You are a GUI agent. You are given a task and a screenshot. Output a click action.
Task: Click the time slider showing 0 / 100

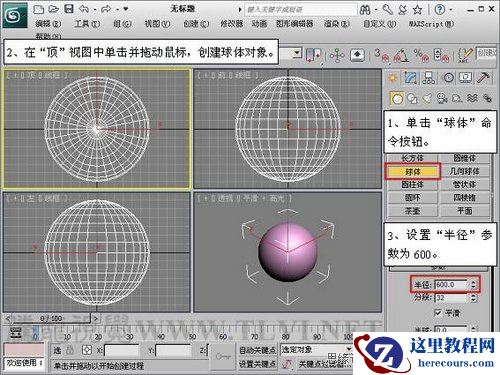point(51,319)
